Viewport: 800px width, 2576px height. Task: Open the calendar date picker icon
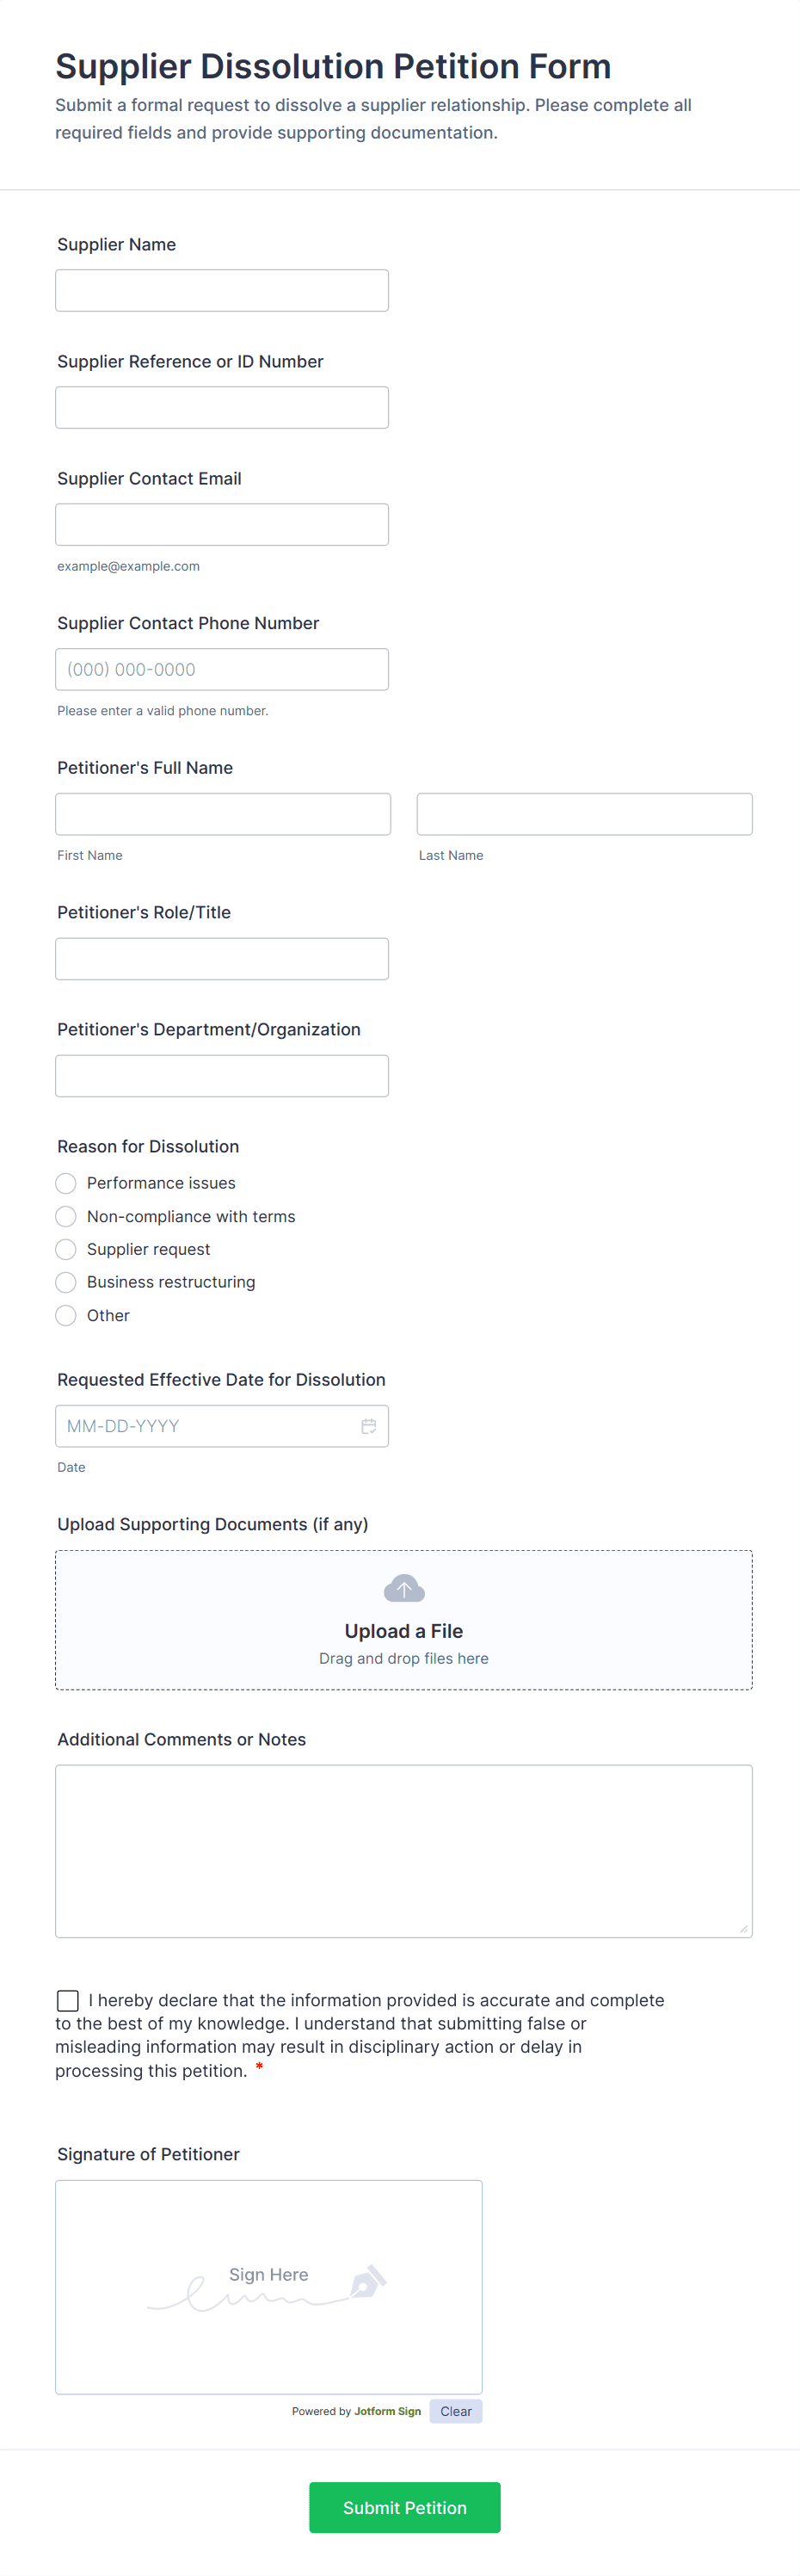tap(368, 1426)
